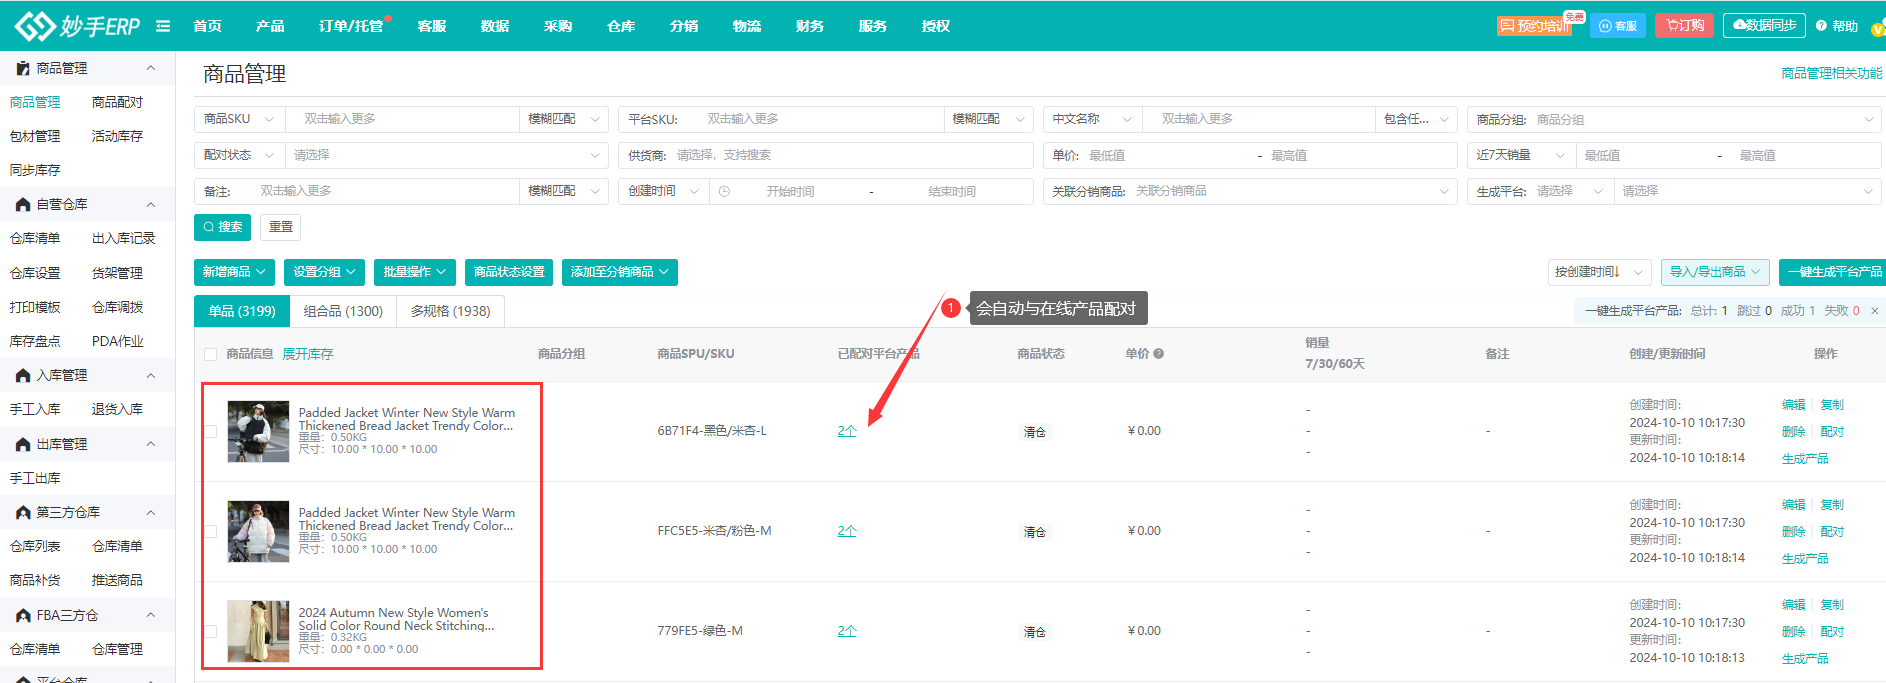1886x683 pixels.
Task: Click the clock icon in 创建时间 field
Action: (x=724, y=191)
